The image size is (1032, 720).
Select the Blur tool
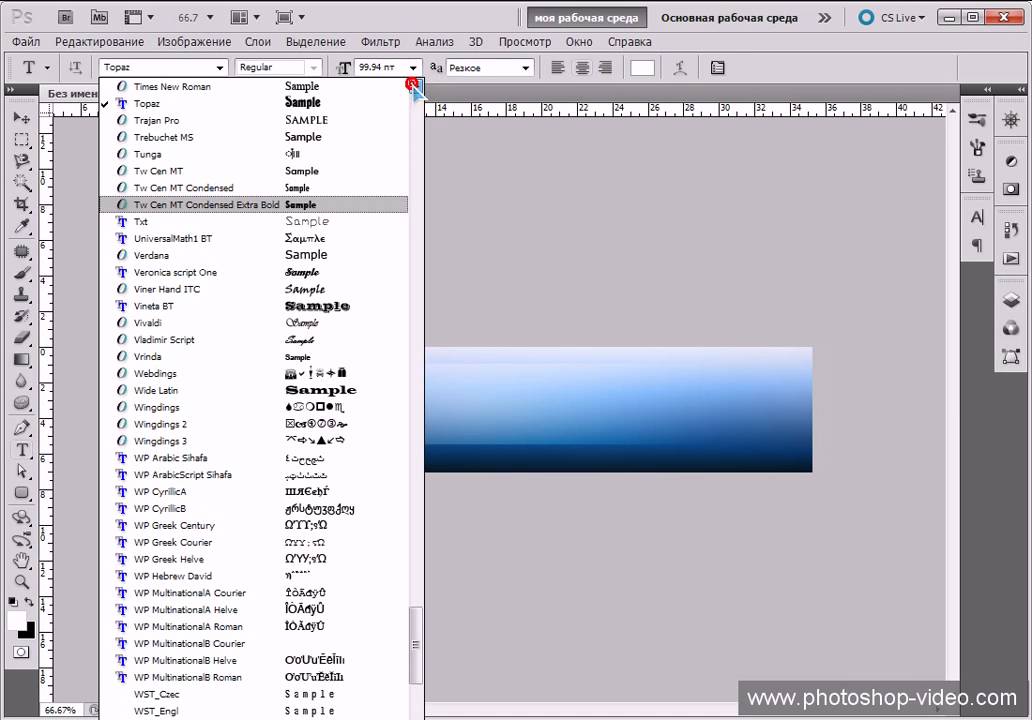tap(22, 381)
